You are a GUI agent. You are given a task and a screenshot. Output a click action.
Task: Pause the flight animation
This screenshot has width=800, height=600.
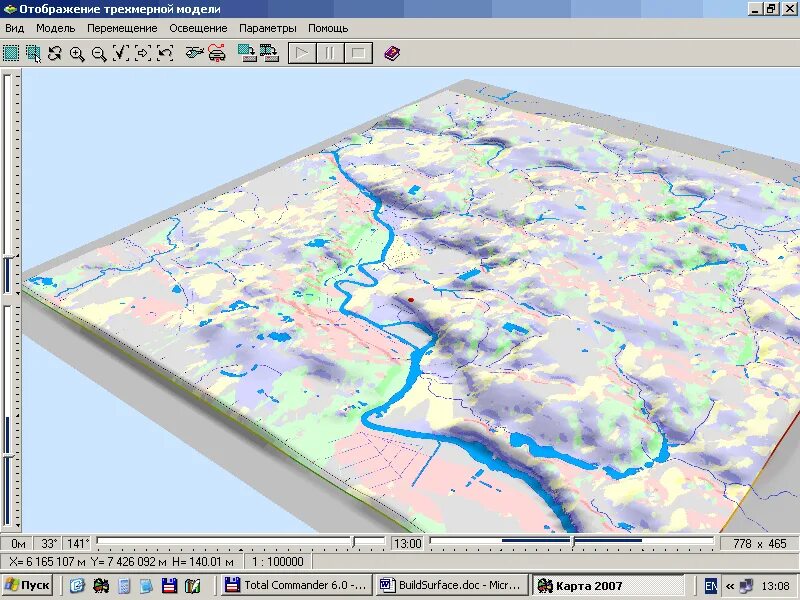(330, 53)
